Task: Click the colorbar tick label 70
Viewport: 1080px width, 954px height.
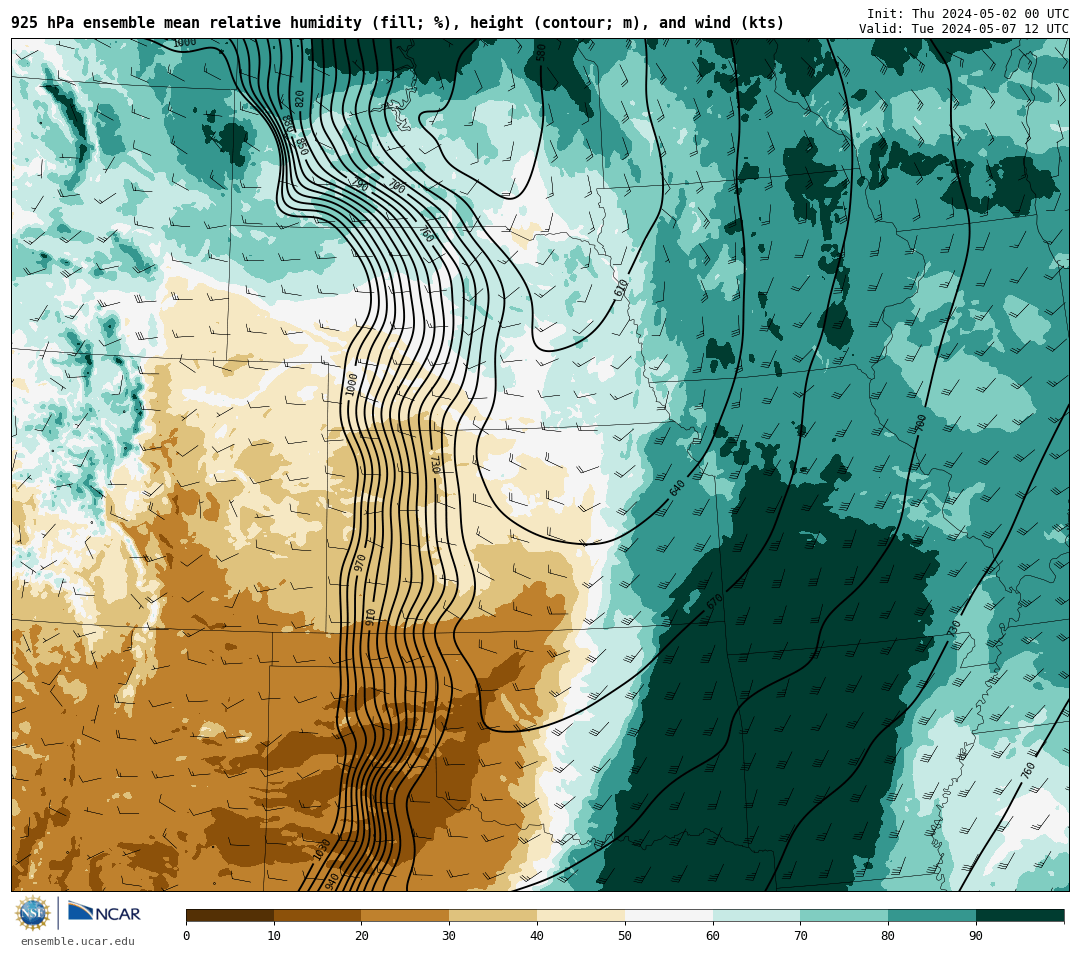Action: (x=800, y=935)
